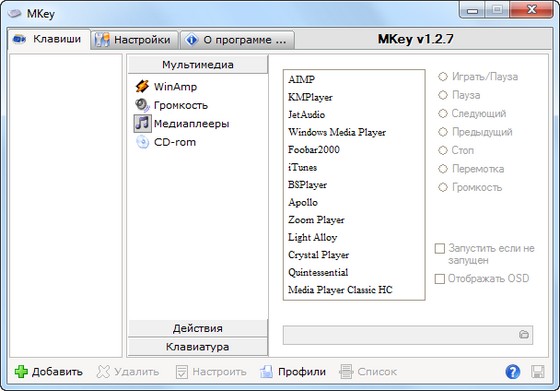
Task: Click the Медиаплееры music note icon
Action: point(142,124)
